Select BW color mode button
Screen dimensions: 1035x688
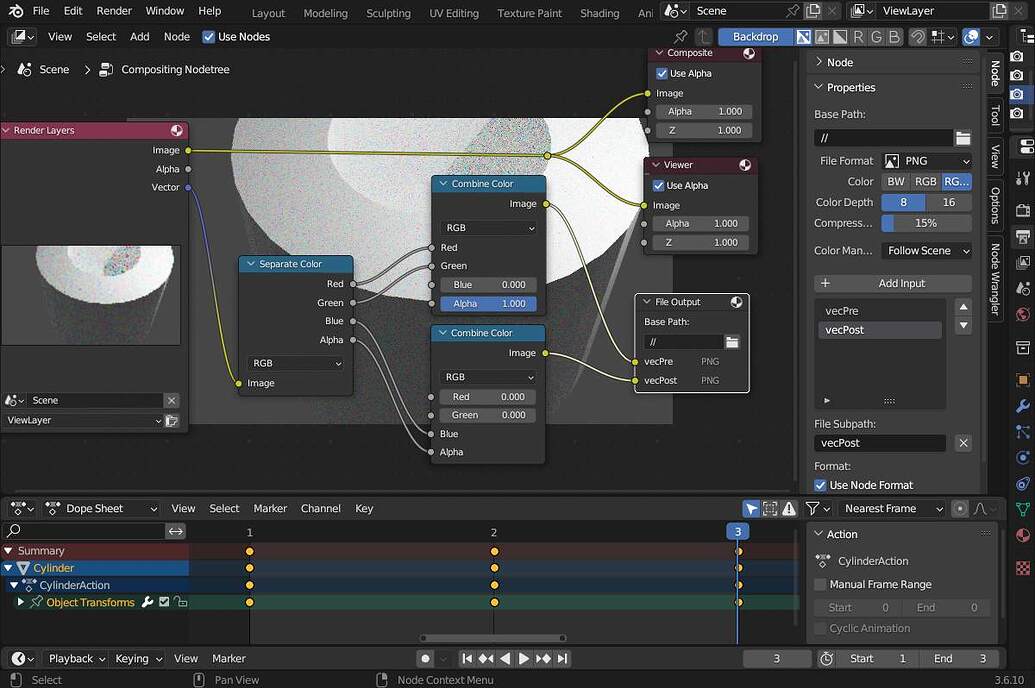tap(896, 182)
